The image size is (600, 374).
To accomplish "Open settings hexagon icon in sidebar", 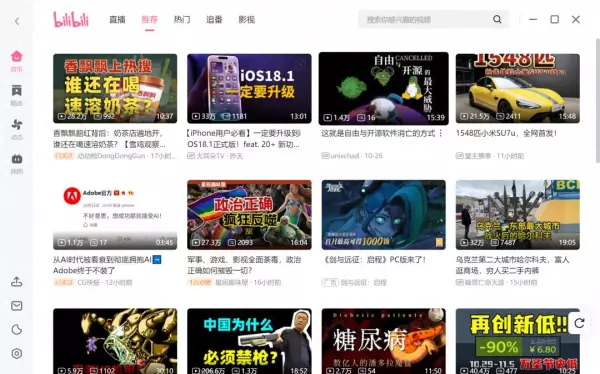I will pos(16,353).
